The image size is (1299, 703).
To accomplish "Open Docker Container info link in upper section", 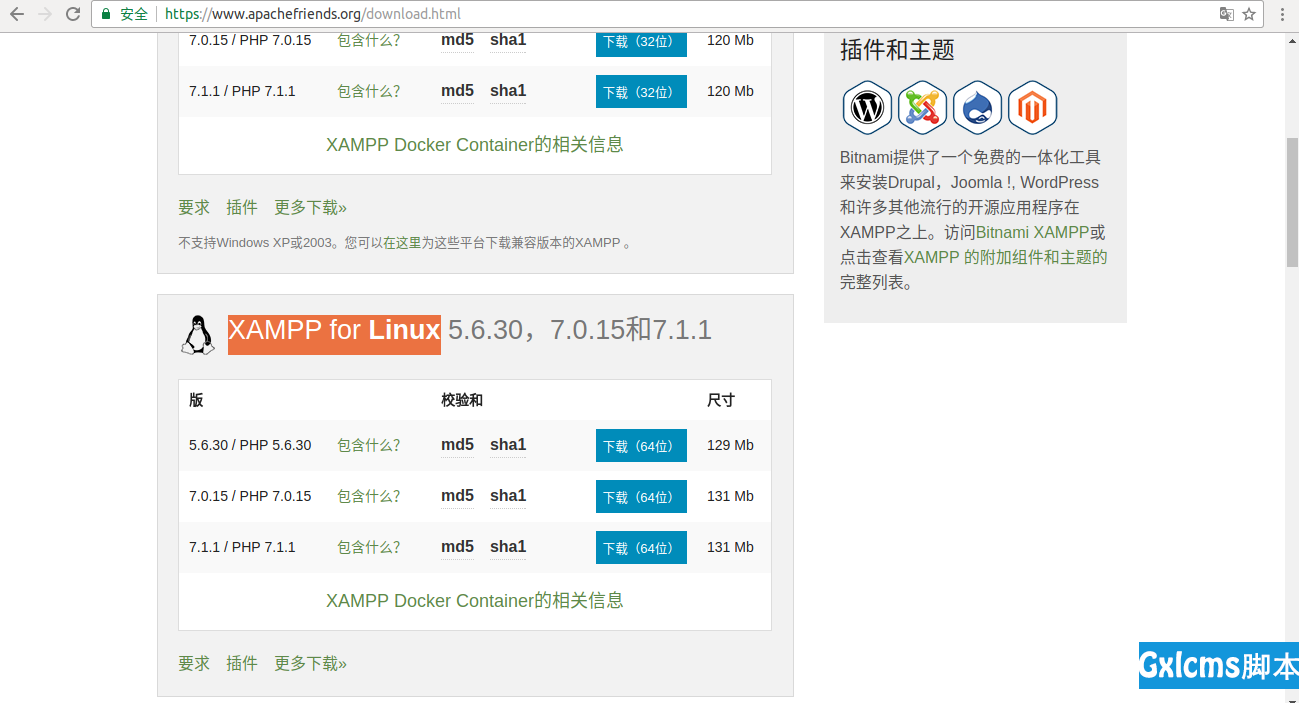I will tap(475, 144).
